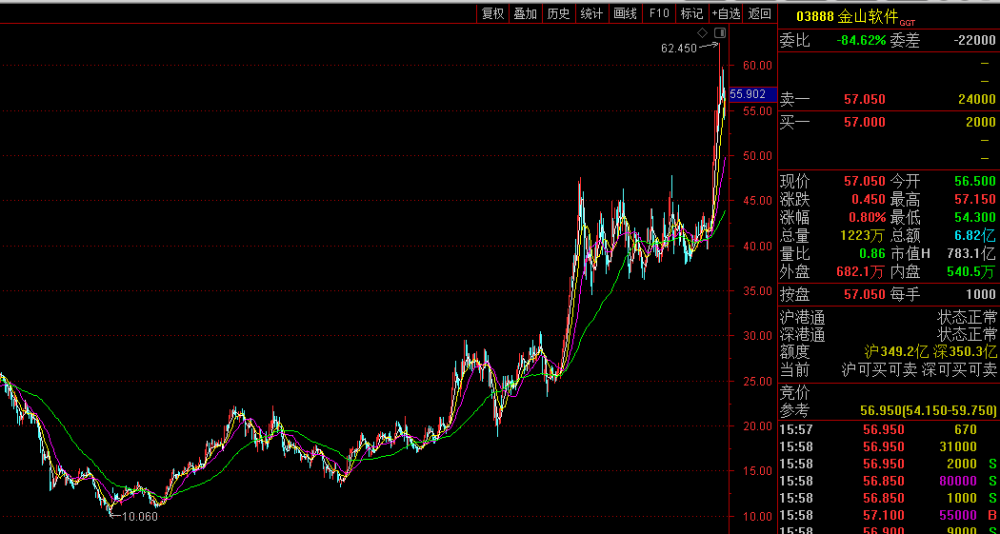
Task: Select the tick trade priced 57.100
Action: coord(888,515)
